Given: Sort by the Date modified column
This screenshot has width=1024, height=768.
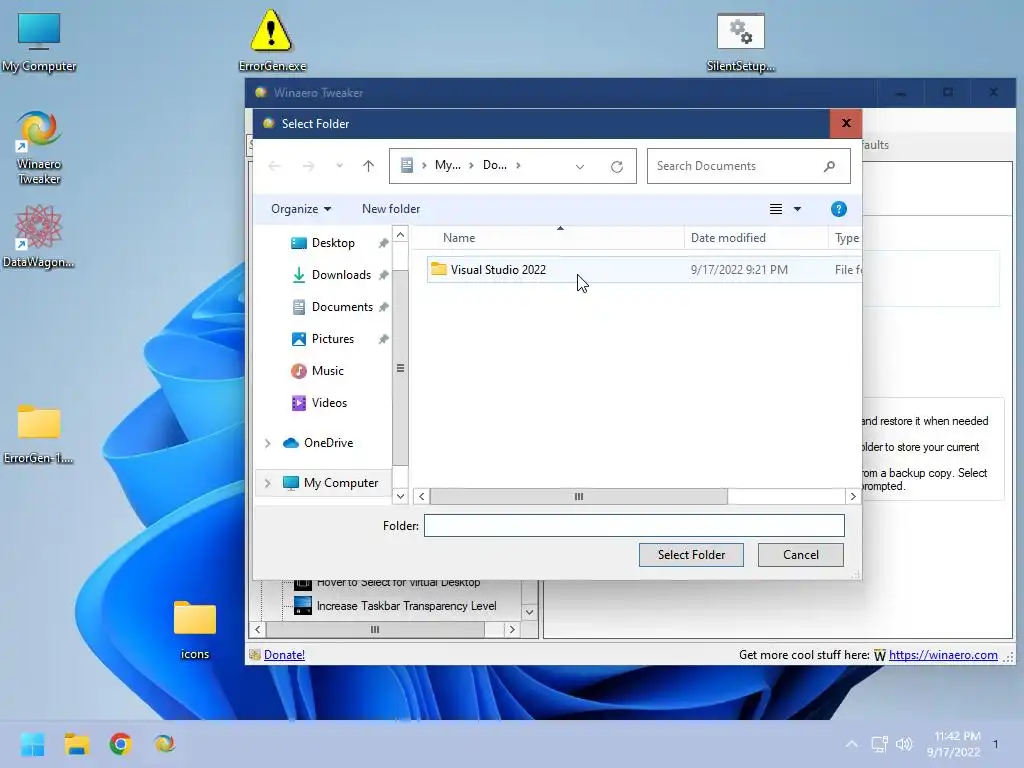Looking at the screenshot, I should click(728, 238).
